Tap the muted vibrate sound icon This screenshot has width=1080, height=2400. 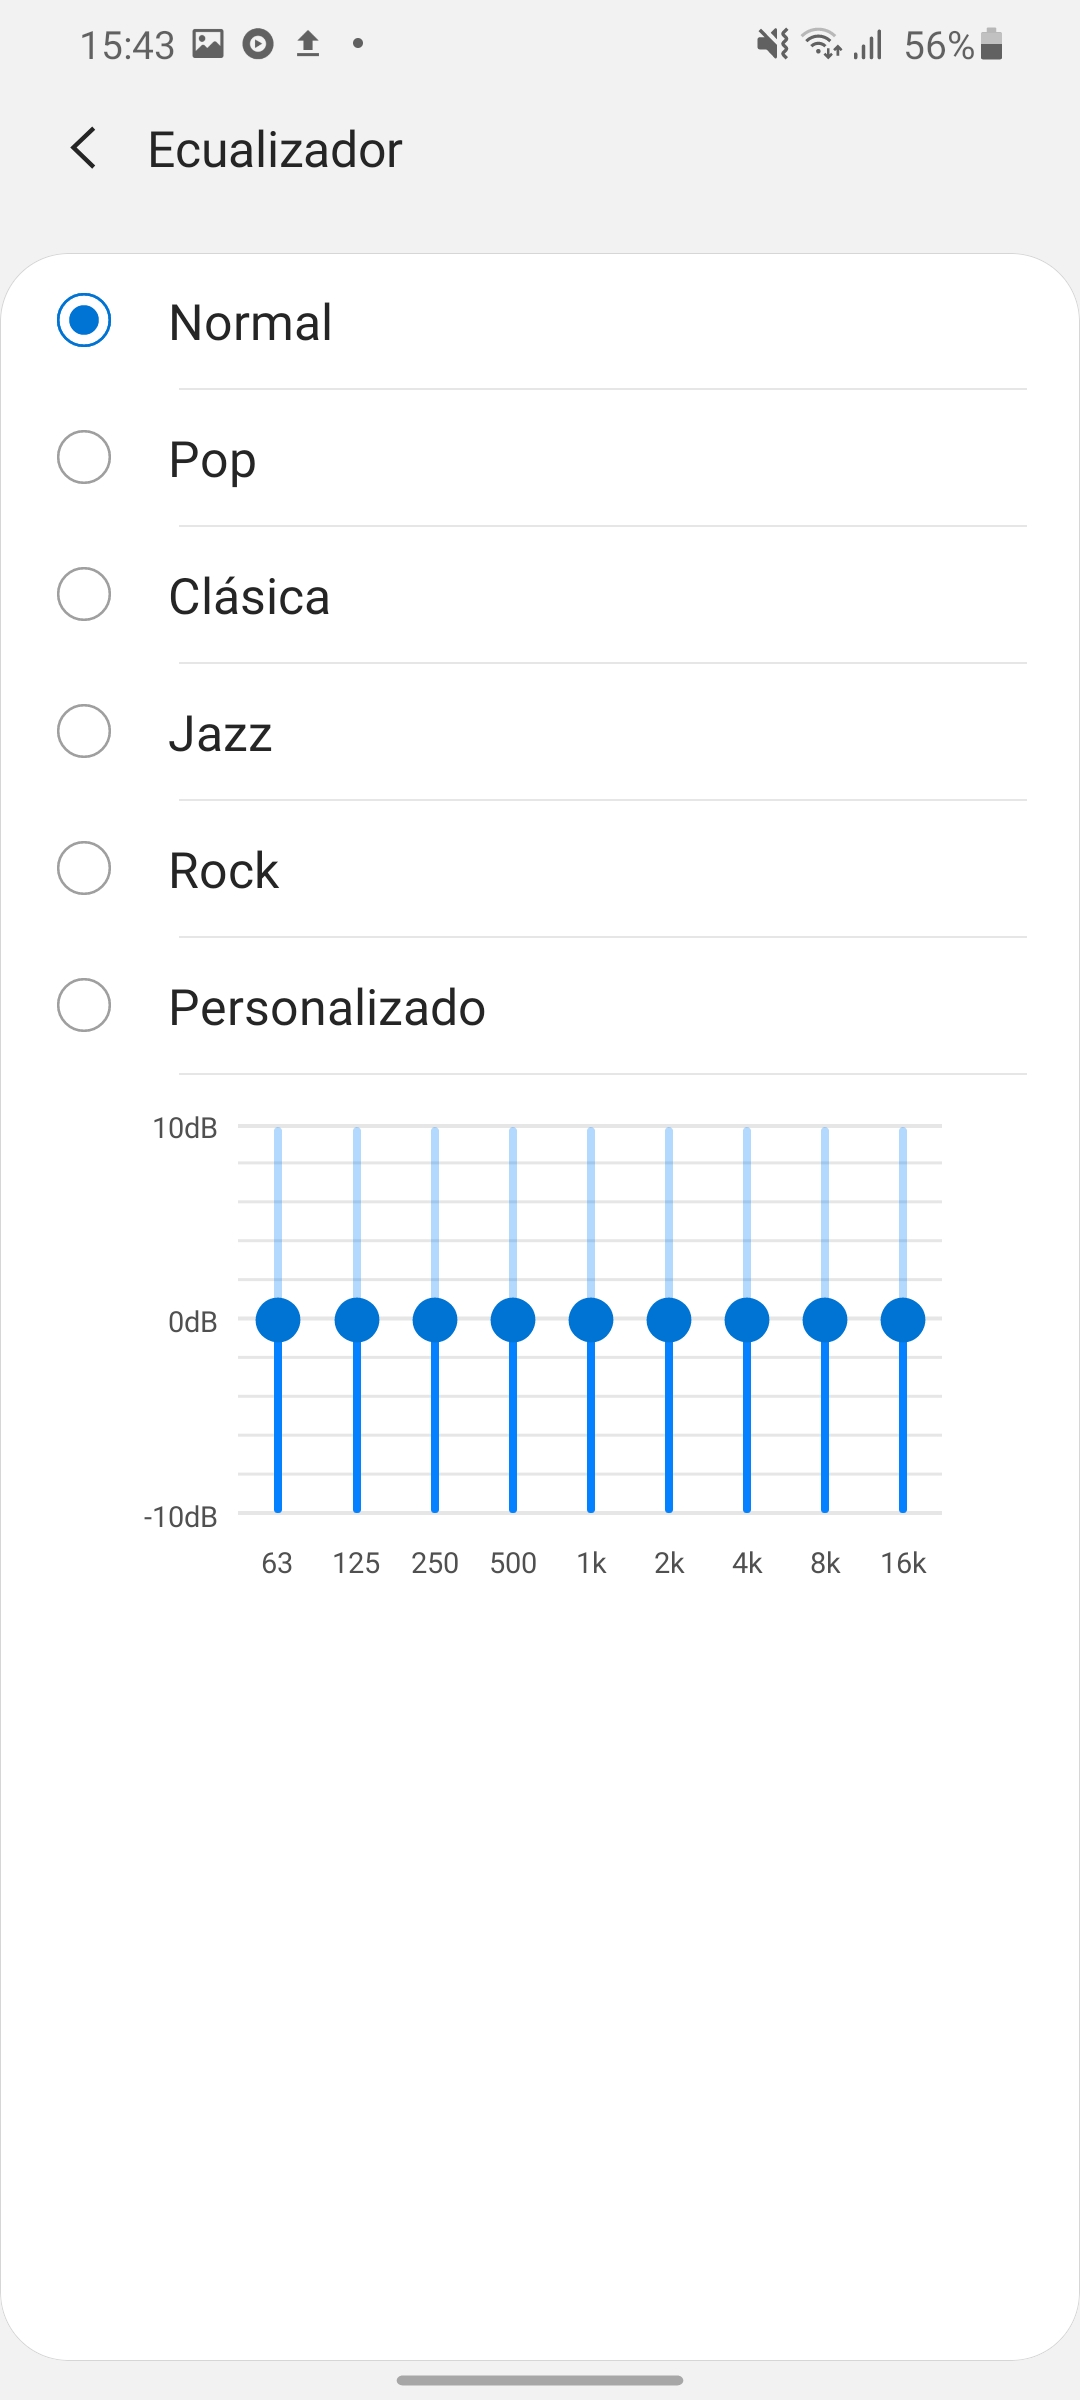point(772,44)
